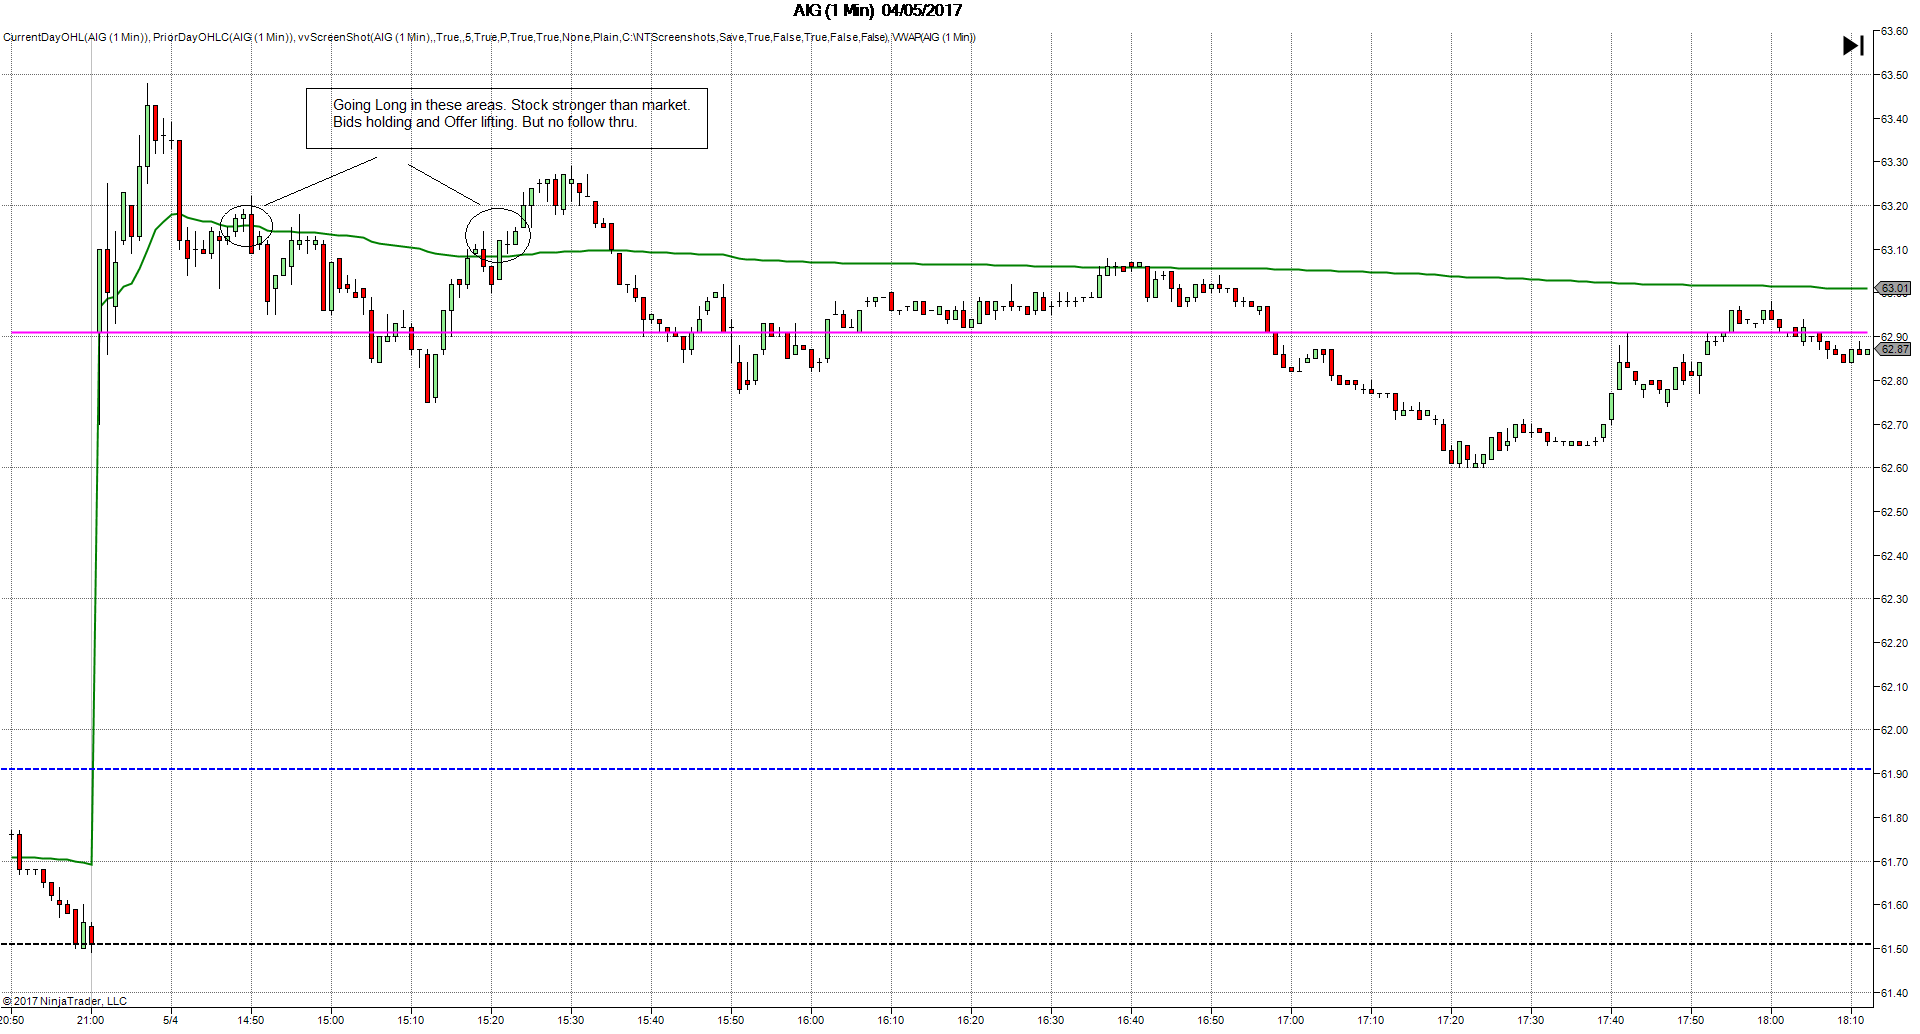Screen dimensions: 1920x1034
Task: Click the NinjaTrader, LLC copyright text
Action: pyautogui.click(x=64, y=1001)
